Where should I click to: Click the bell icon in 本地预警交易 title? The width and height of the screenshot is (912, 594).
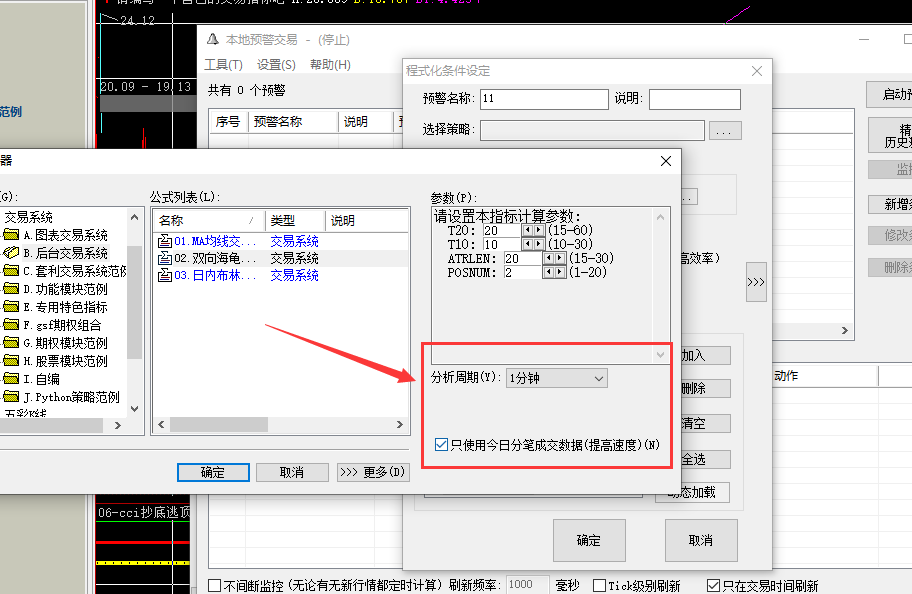tap(212, 40)
